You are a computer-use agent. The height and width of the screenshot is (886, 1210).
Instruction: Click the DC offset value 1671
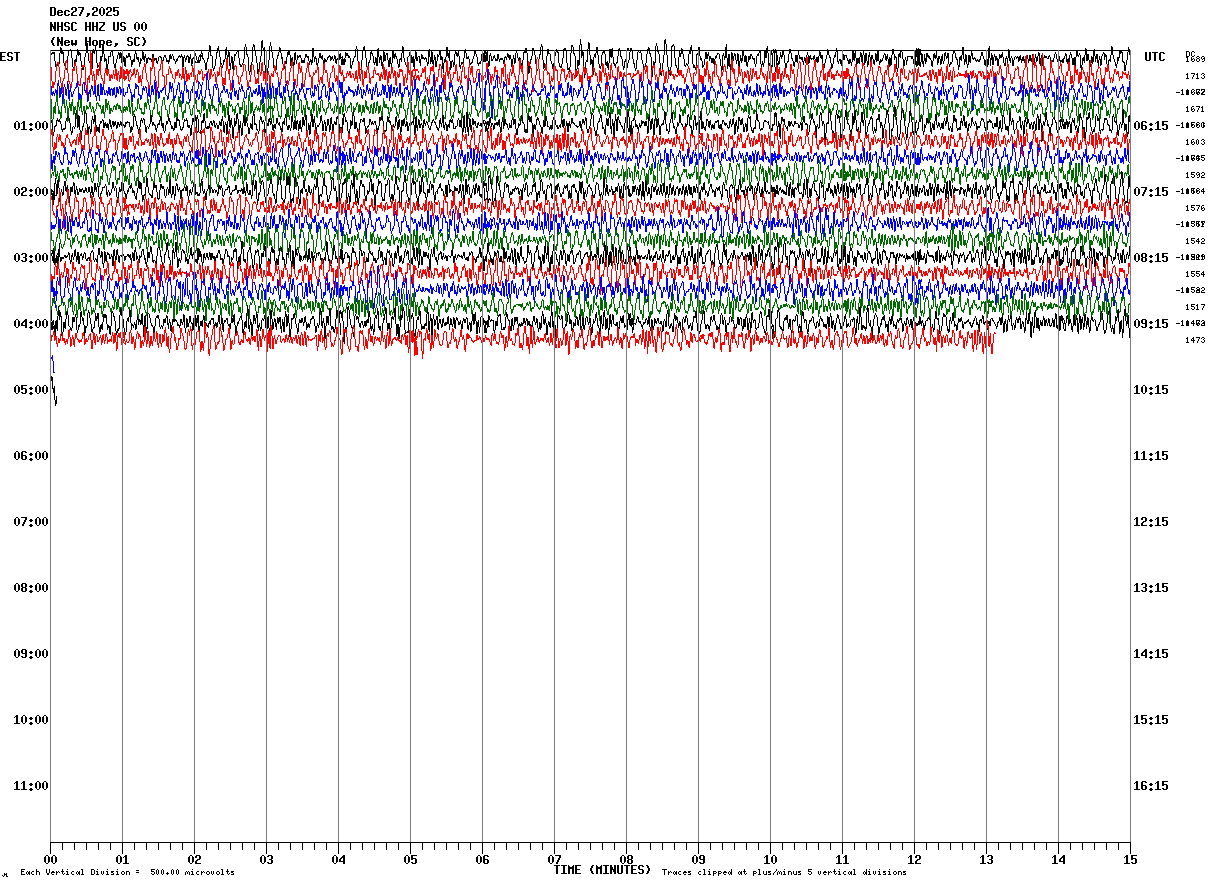tap(1195, 109)
